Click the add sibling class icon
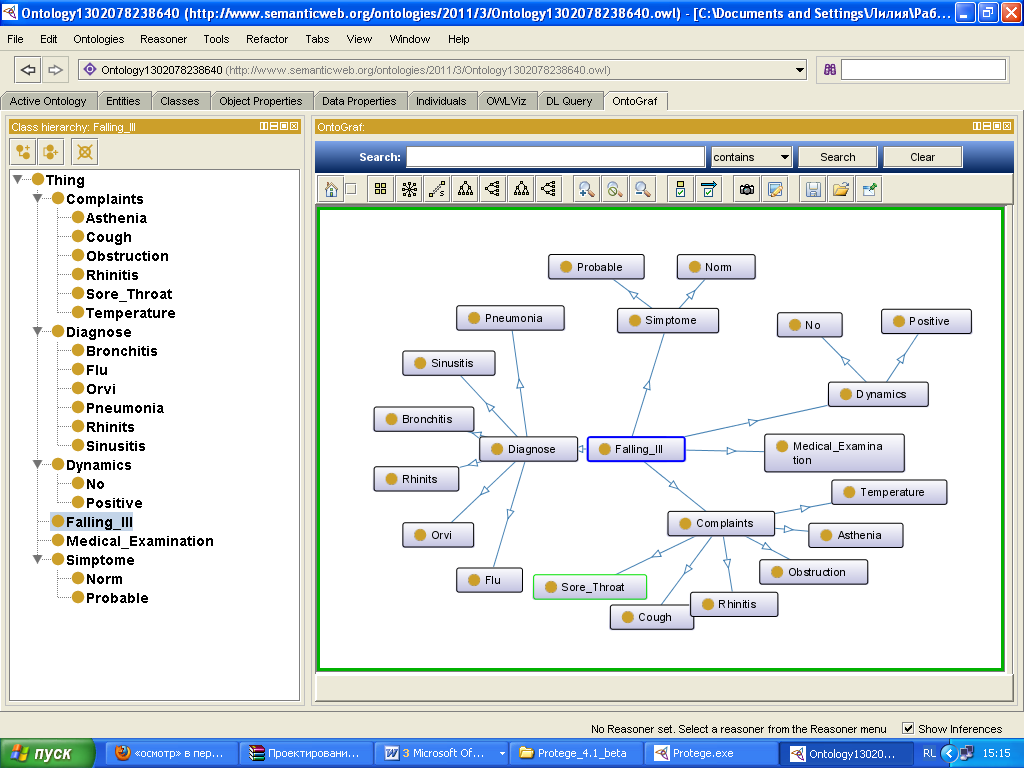Screen dimensions: 1024x768 coord(51,151)
